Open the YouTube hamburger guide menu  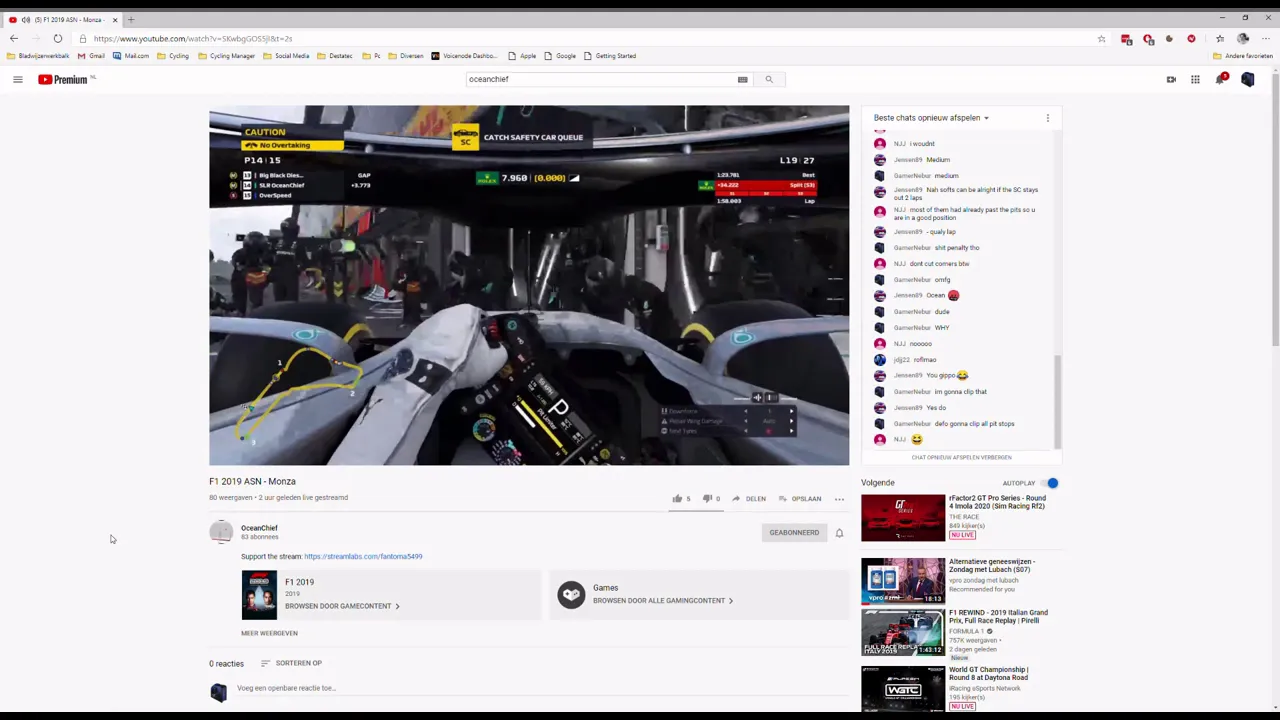(17, 79)
